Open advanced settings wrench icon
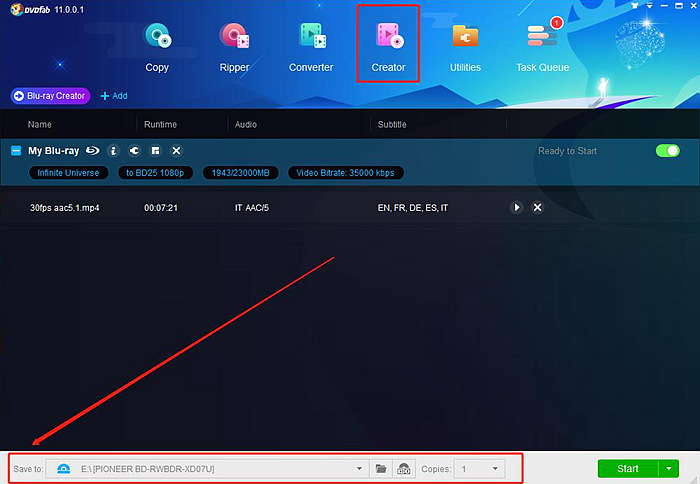Screen dimensions: 700x484 point(134,151)
